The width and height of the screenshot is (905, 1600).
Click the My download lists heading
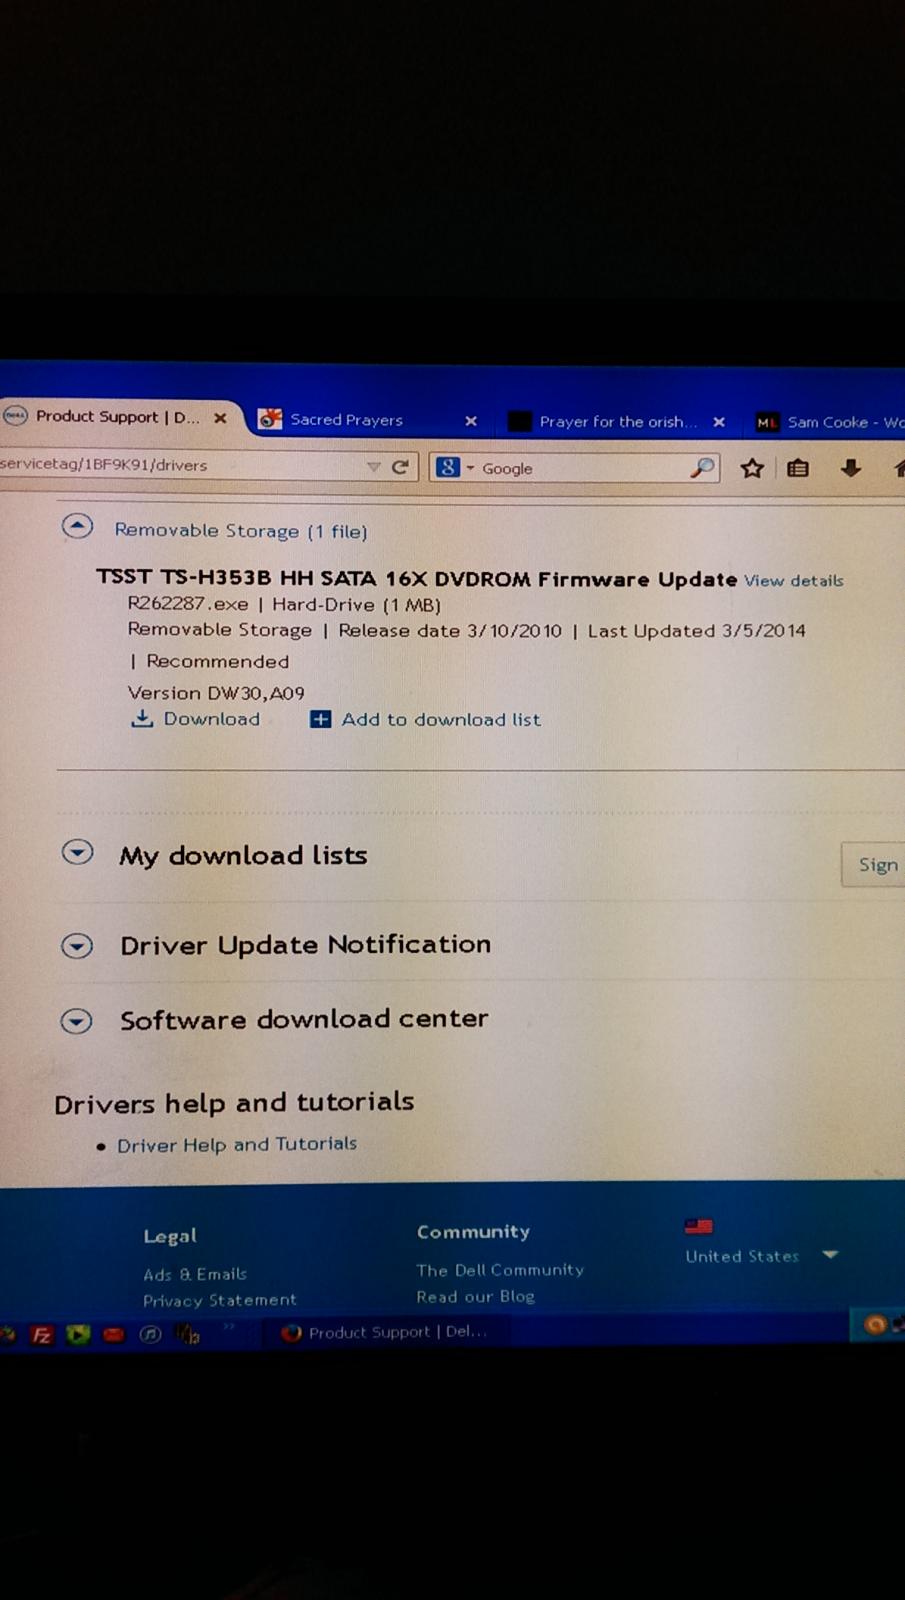[x=243, y=855]
